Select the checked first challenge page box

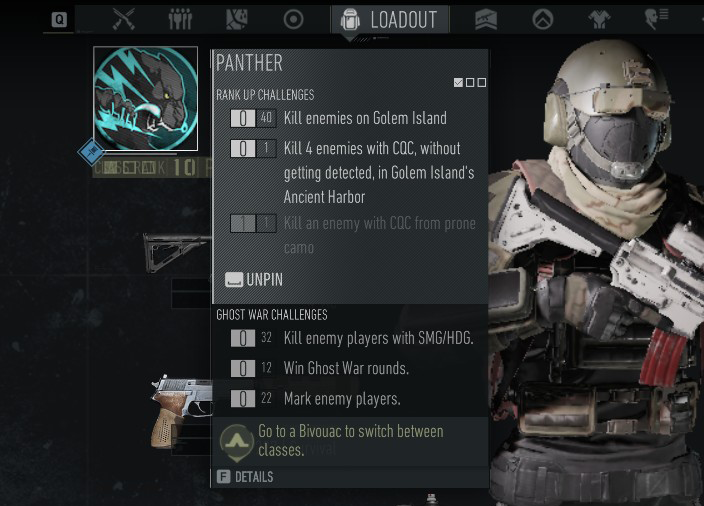coord(458,83)
